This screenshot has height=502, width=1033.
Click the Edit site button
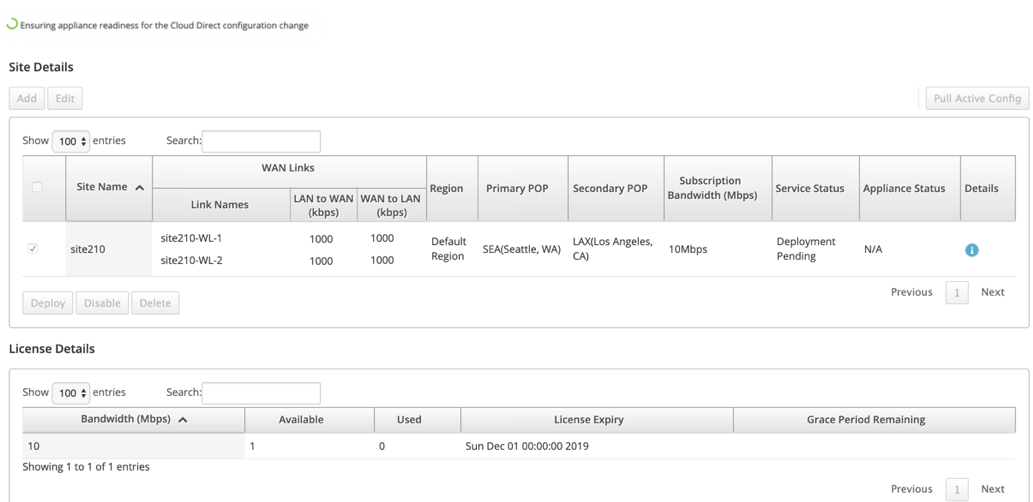65,98
